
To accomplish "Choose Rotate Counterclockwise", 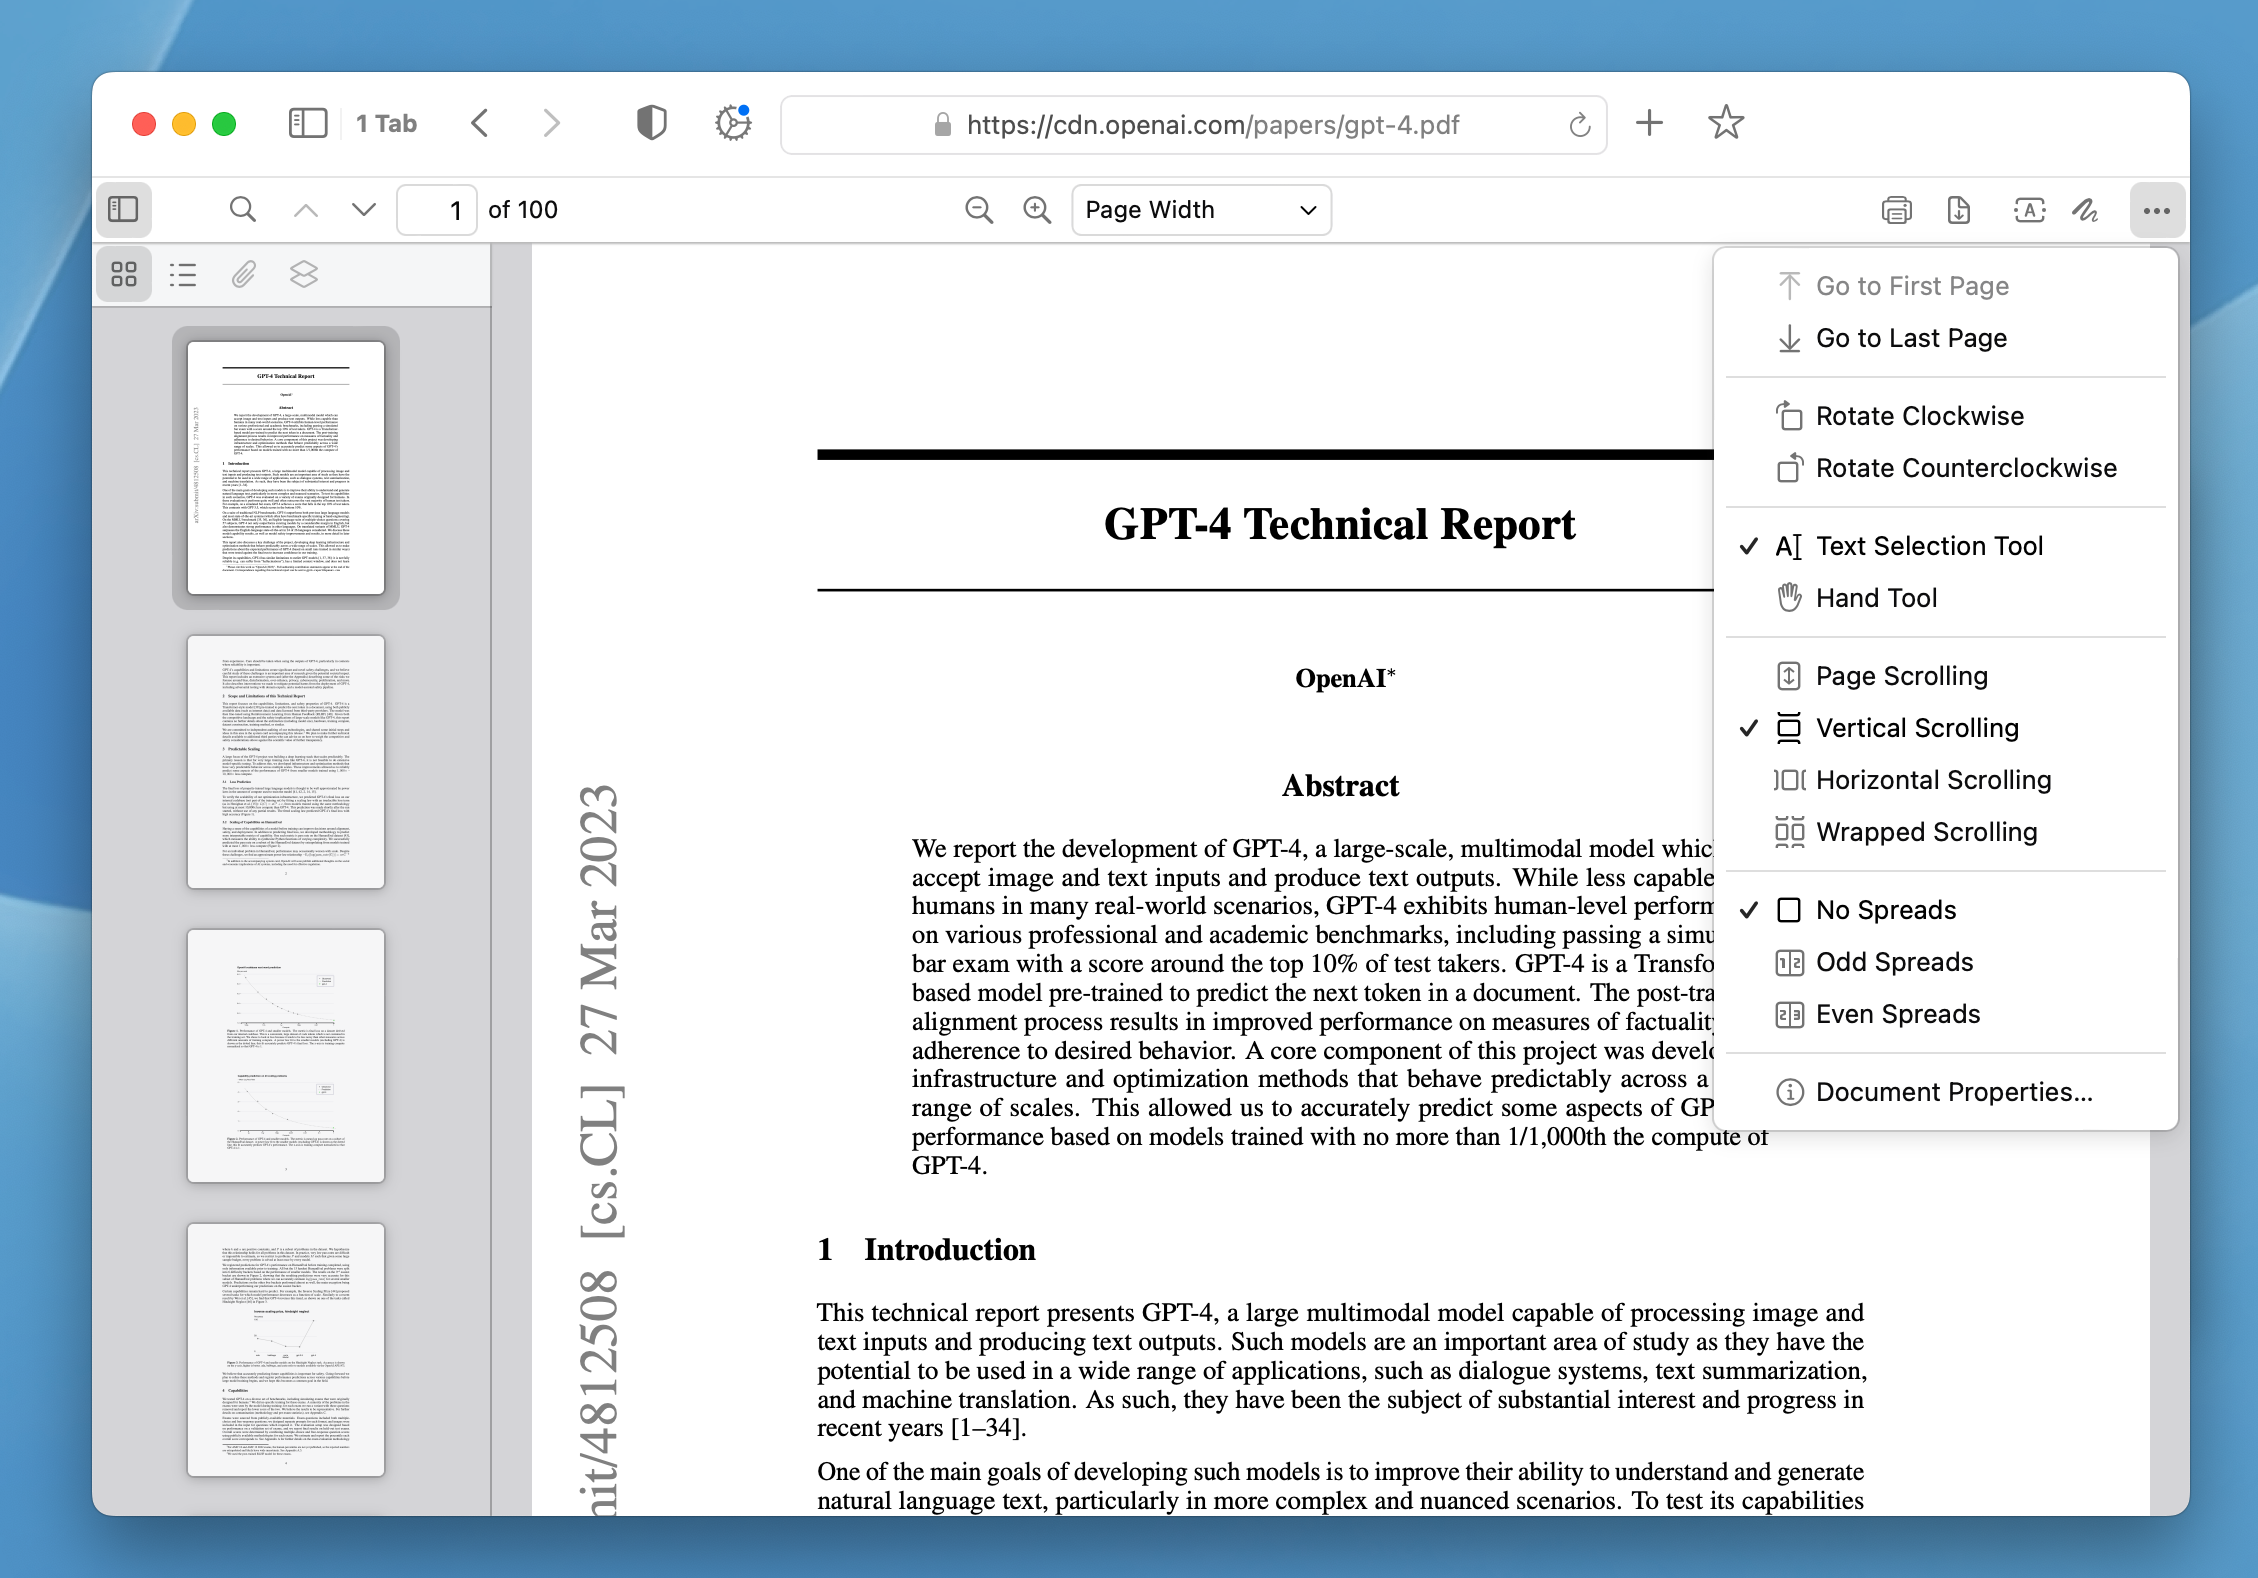I will click(1945, 468).
